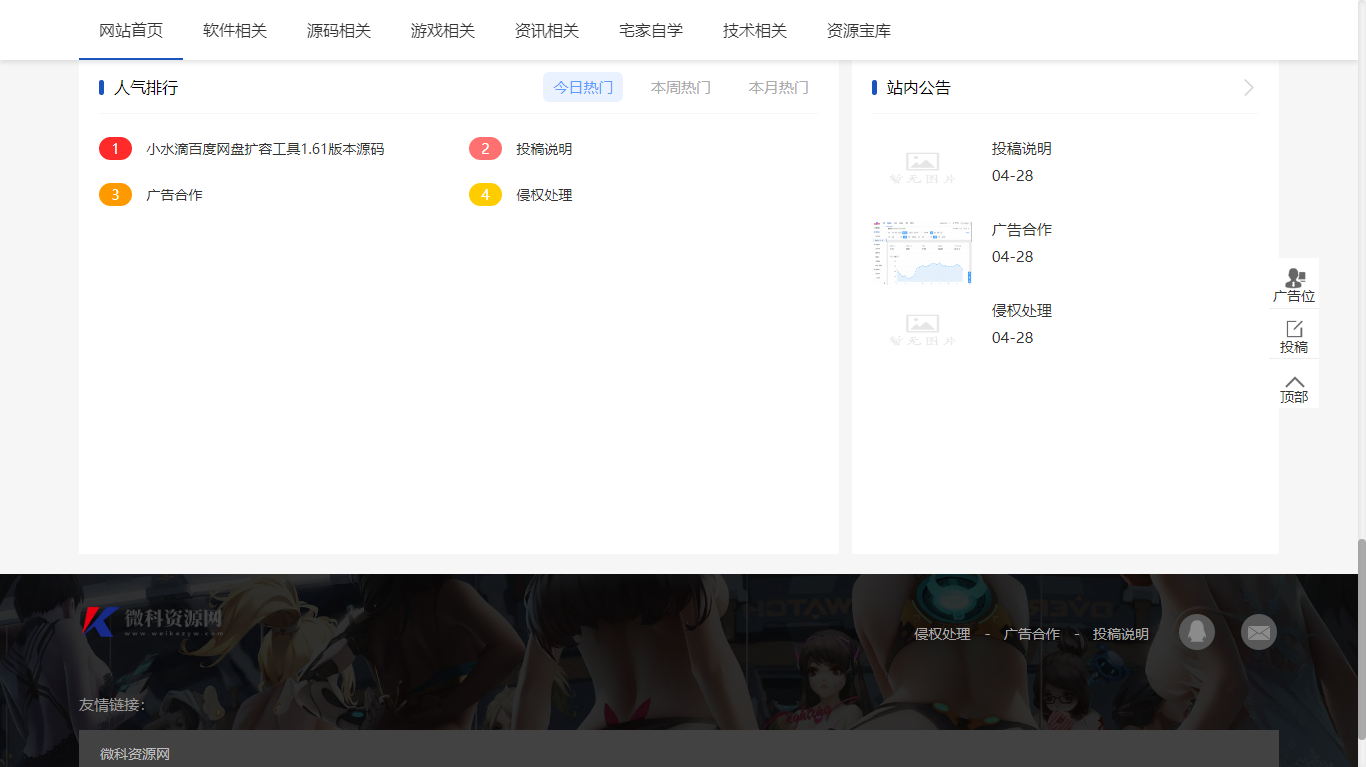This screenshot has width=1366, height=767.
Task: Select the 技术相关 menu item
Action: (753, 30)
